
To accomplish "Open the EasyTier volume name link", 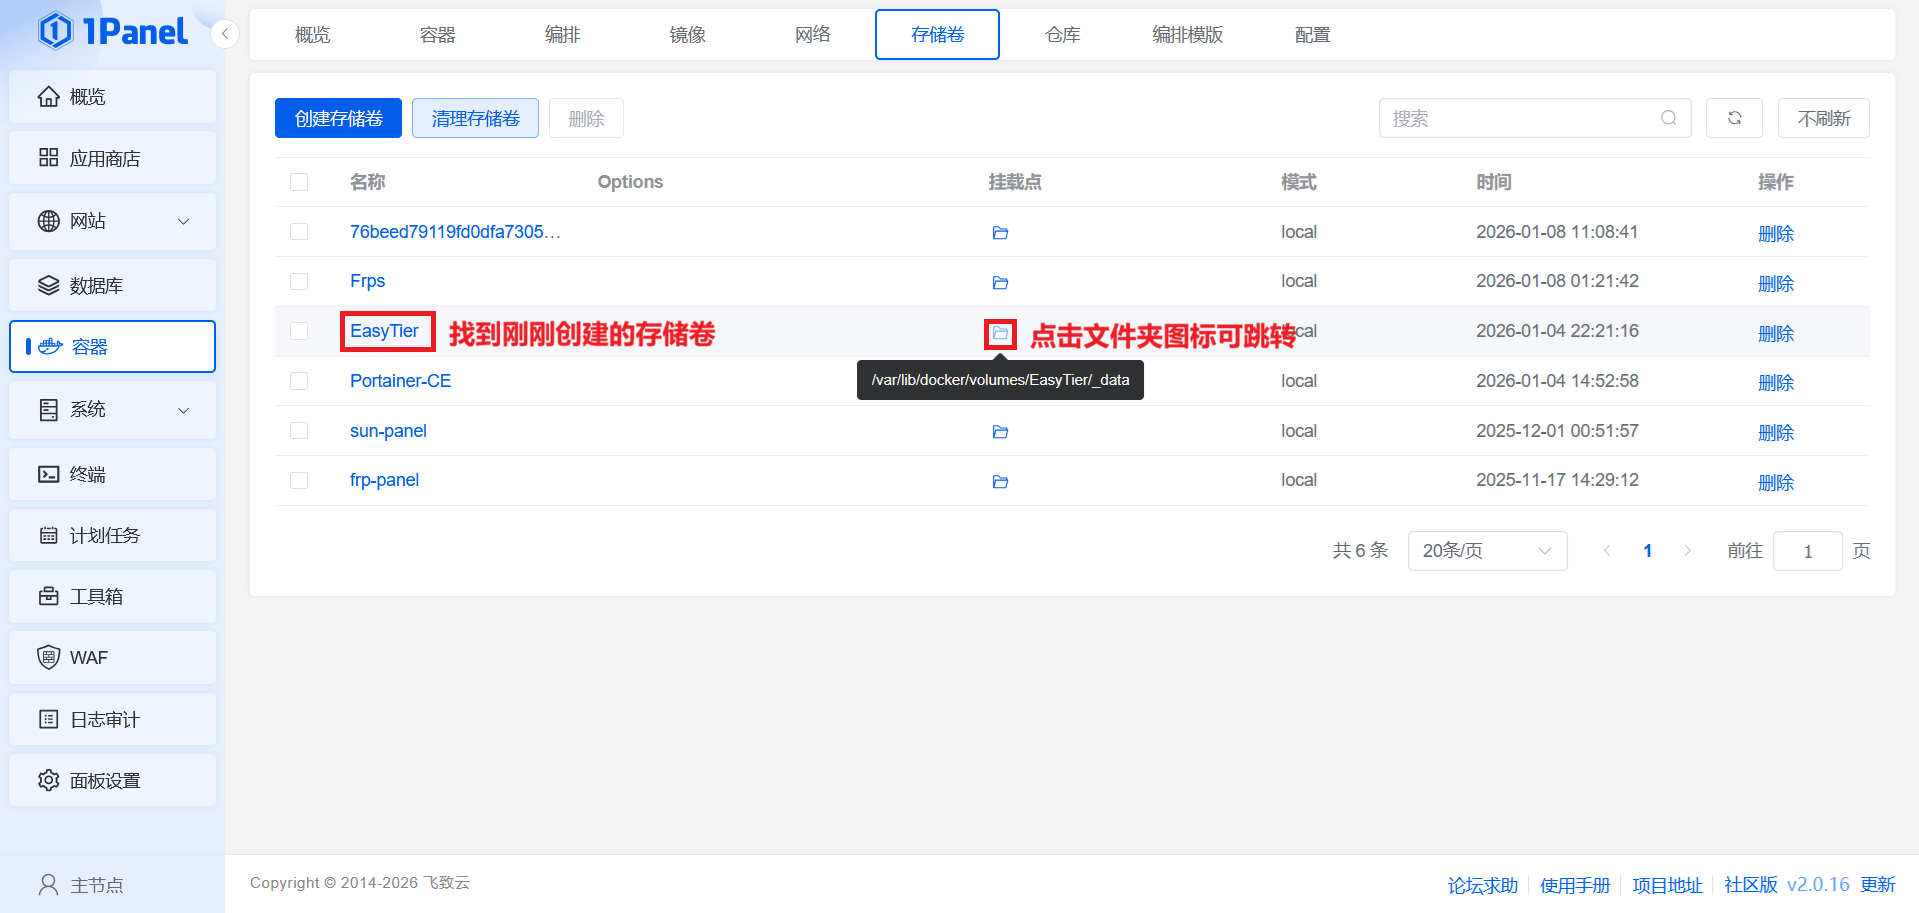I will pos(384,331).
